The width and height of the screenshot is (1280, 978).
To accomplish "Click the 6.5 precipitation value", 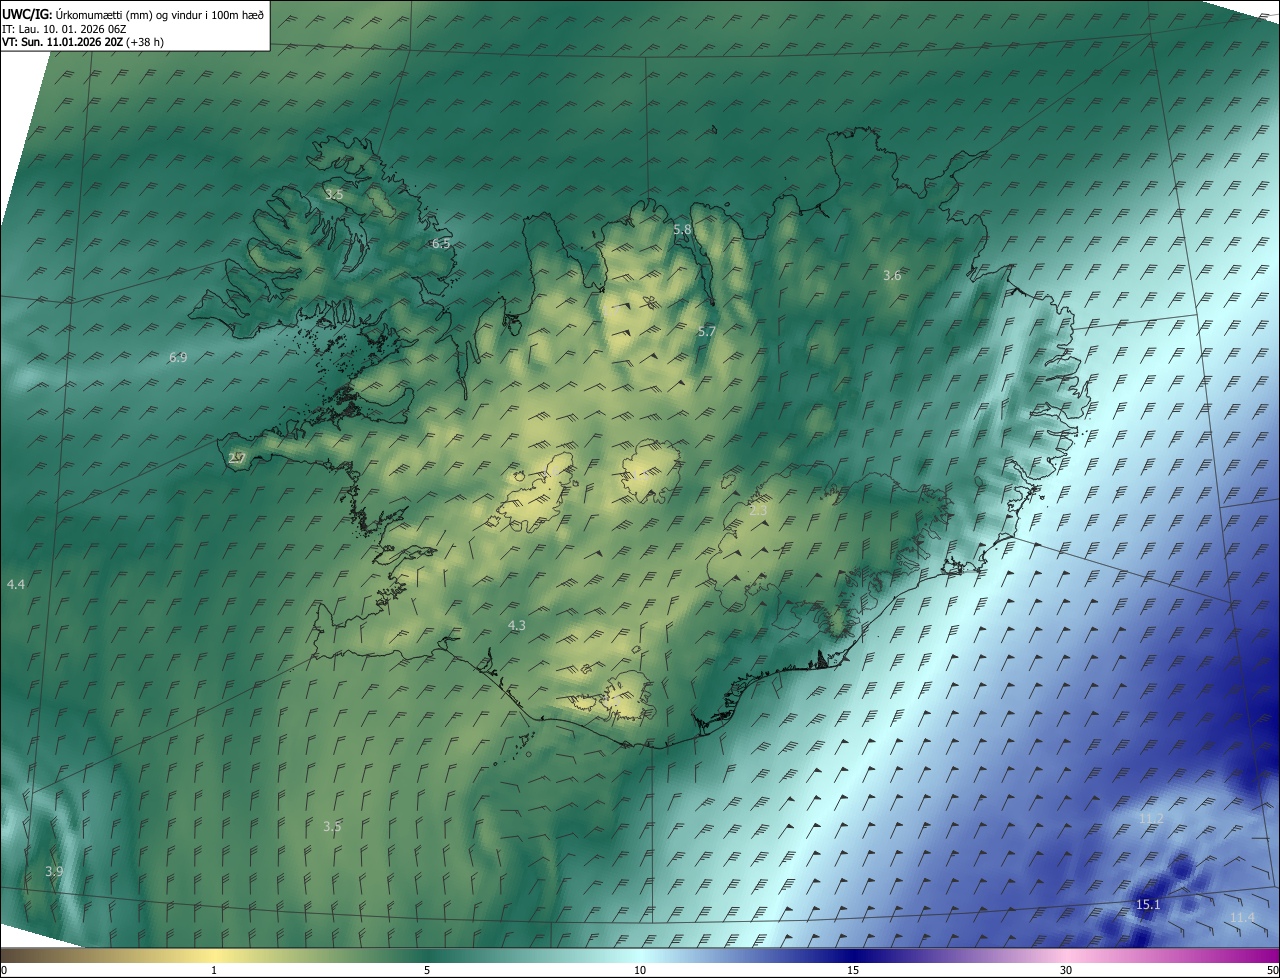I will 441,243.
